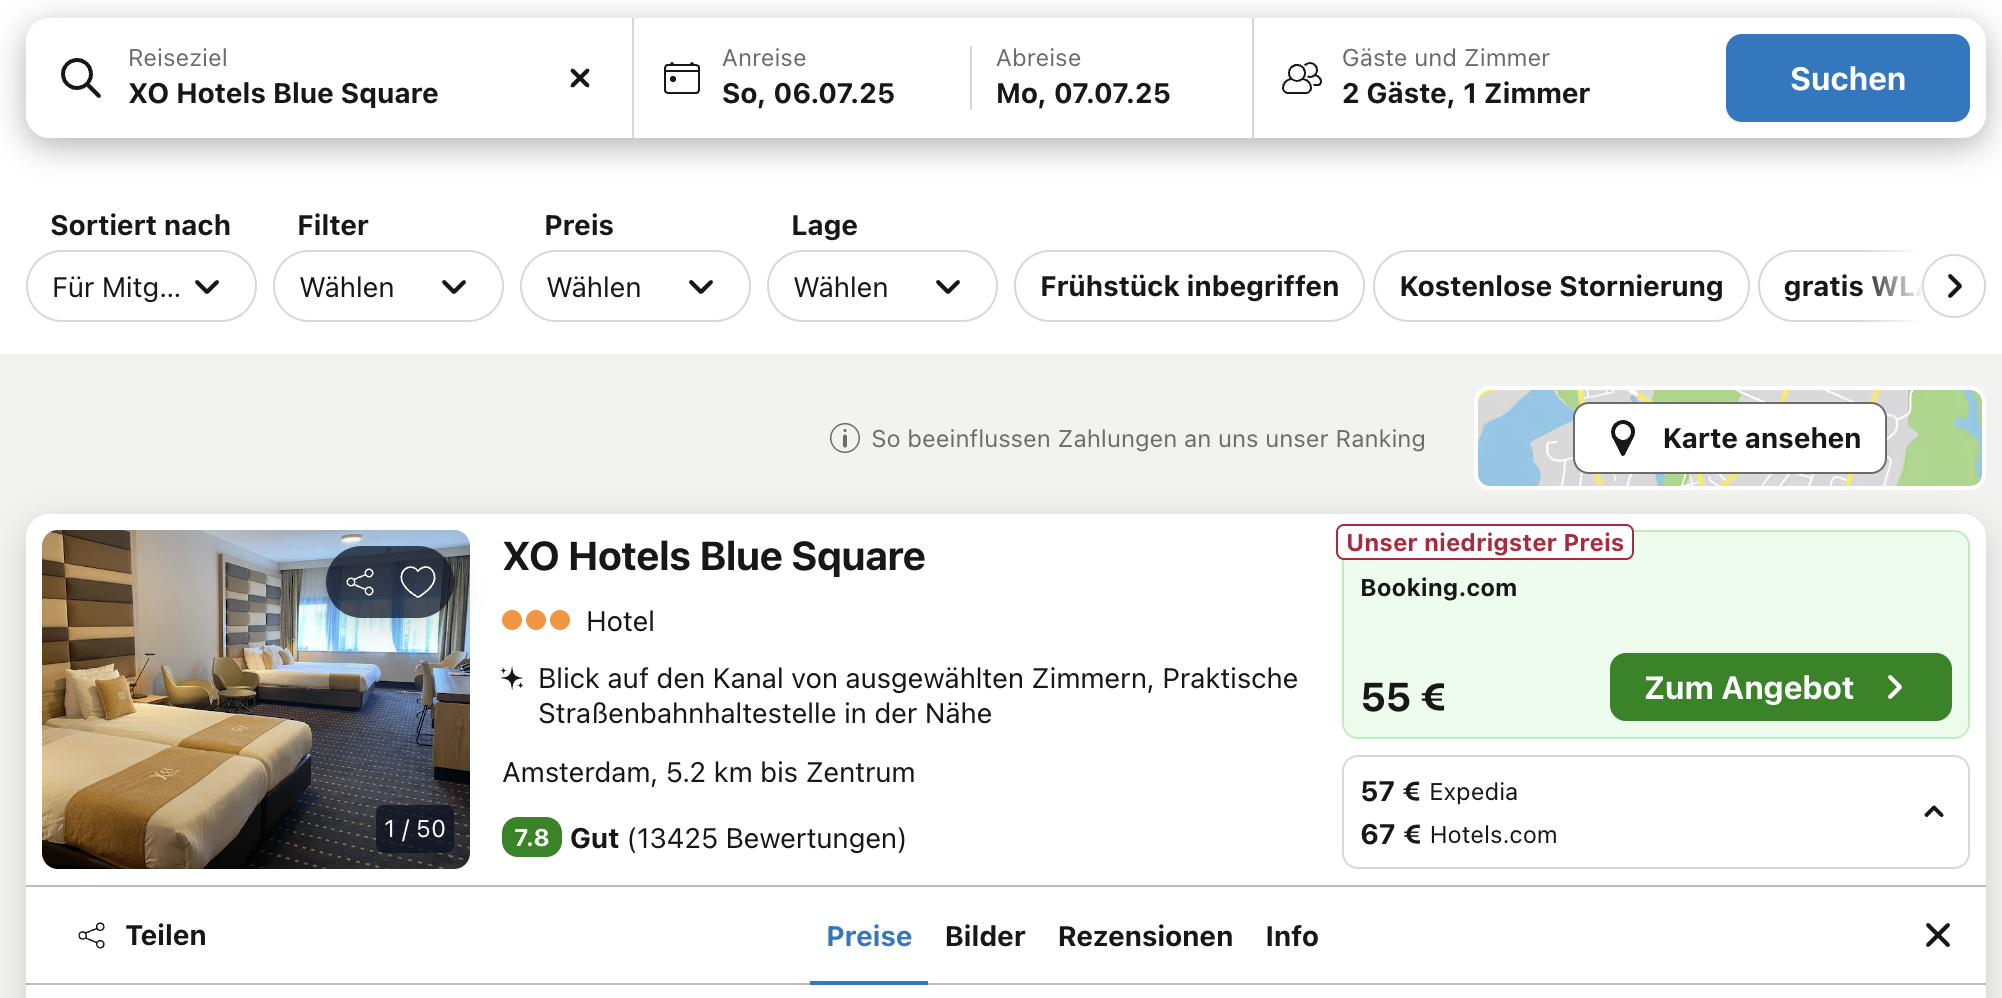Open the Lage dropdown
The height and width of the screenshot is (998, 2002).
click(x=882, y=287)
